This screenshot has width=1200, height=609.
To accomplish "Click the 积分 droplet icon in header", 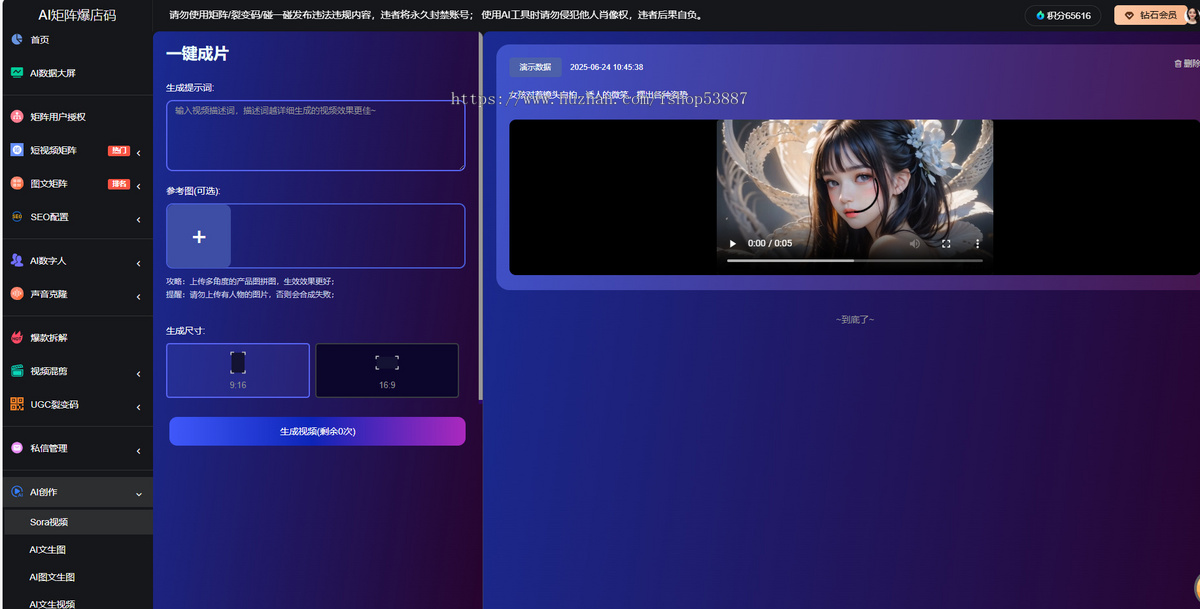I will click(x=1040, y=16).
